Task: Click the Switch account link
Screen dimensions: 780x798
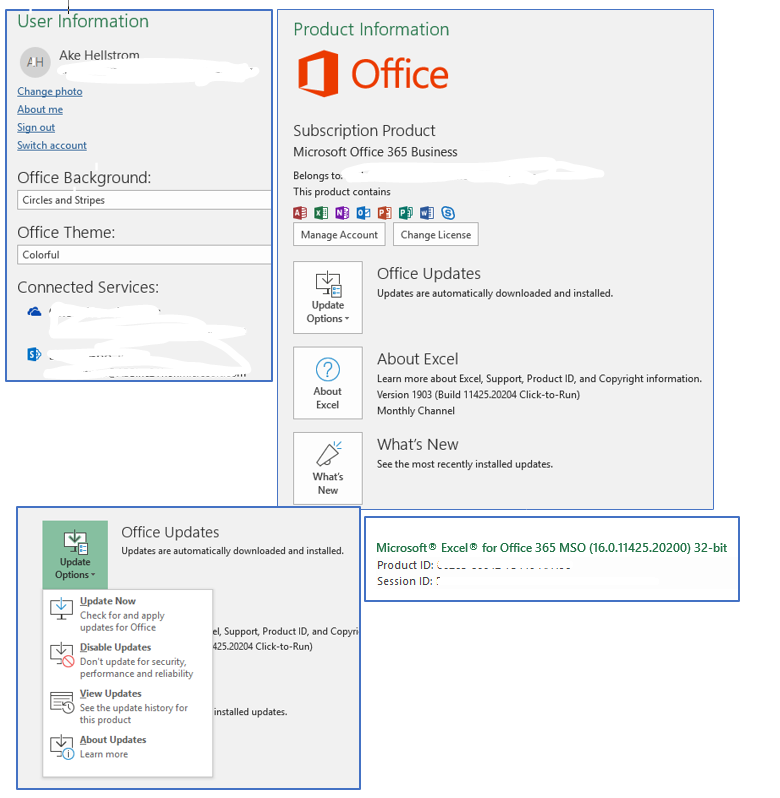Action: point(52,145)
